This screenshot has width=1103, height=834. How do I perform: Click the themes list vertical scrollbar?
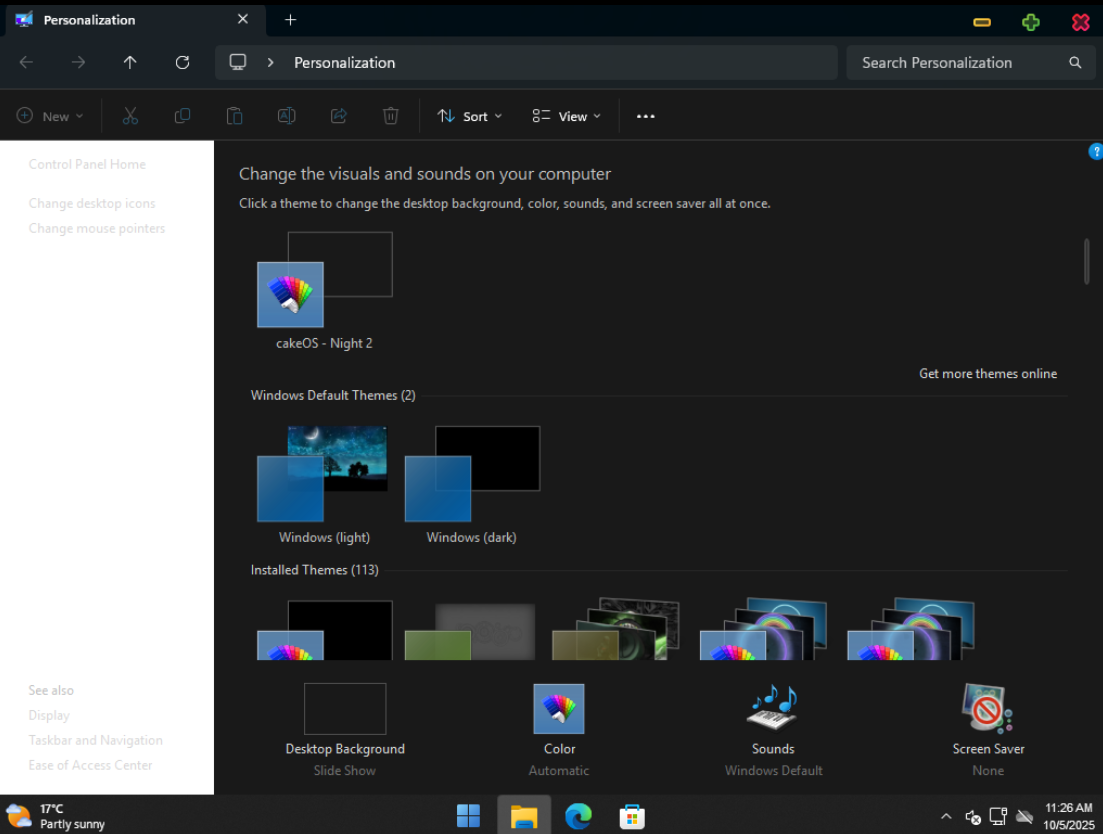(x=1086, y=261)
